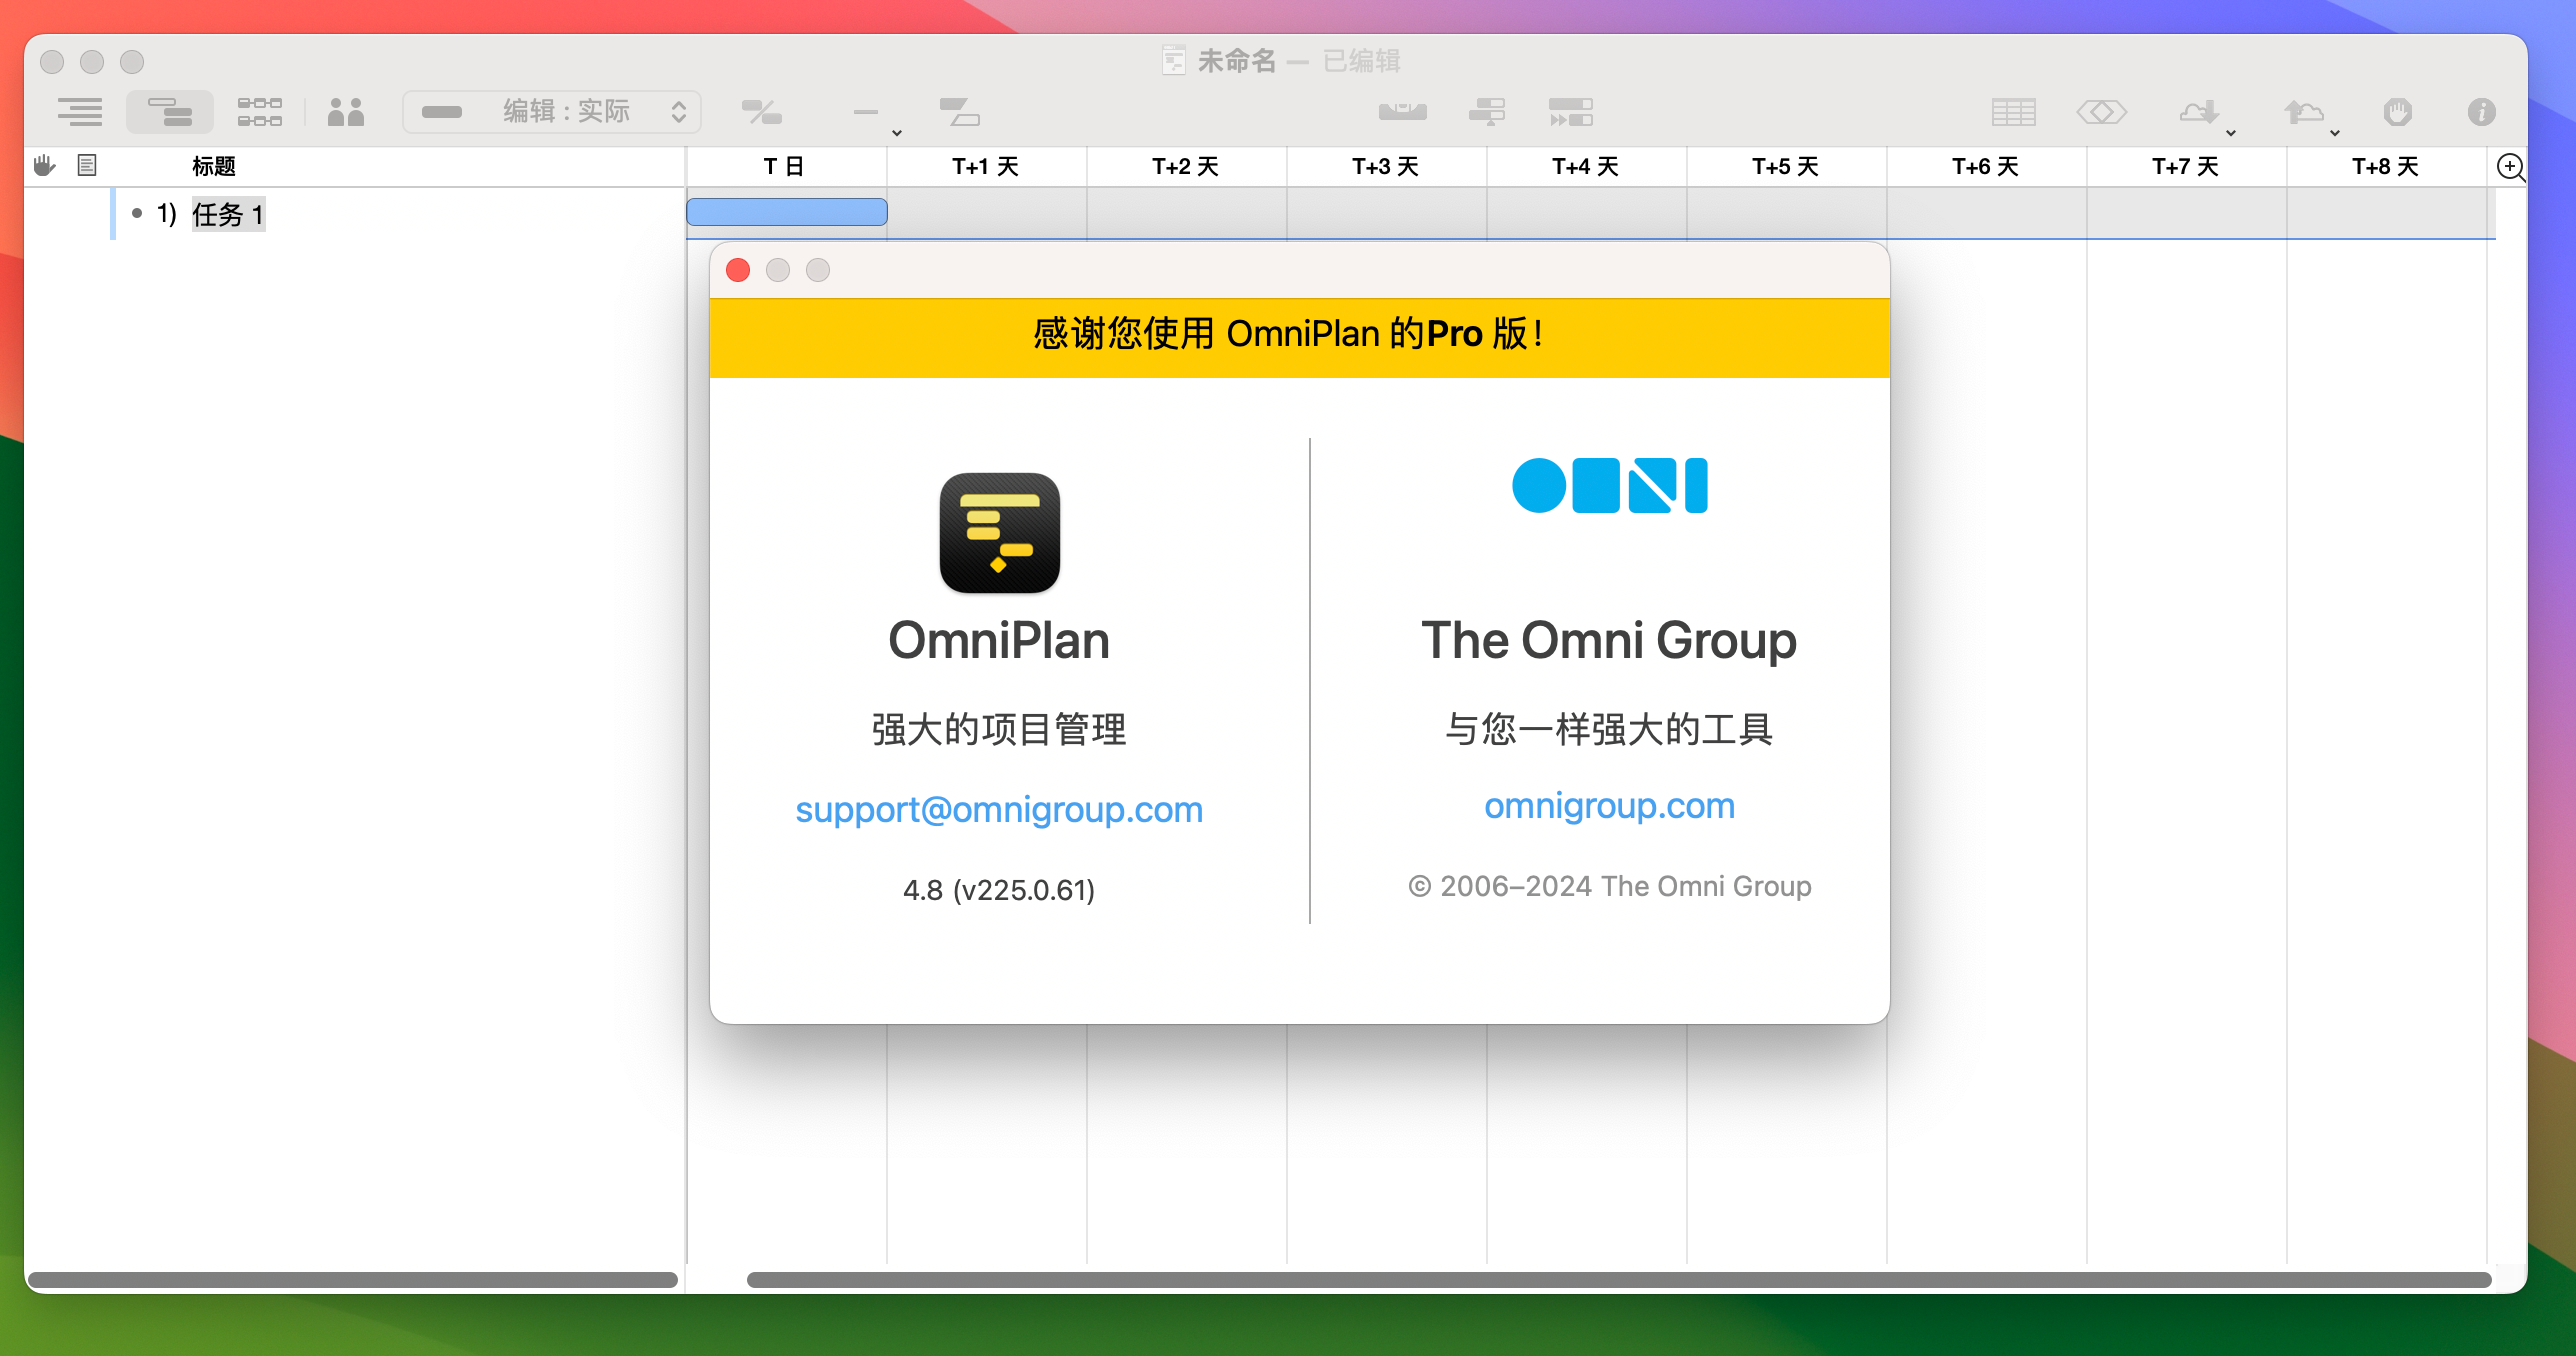The height and width of the screenshot is (1356, 2576).
Task: Expand the chevron beside the cloud download icon
Action: tap(2231, 132)
